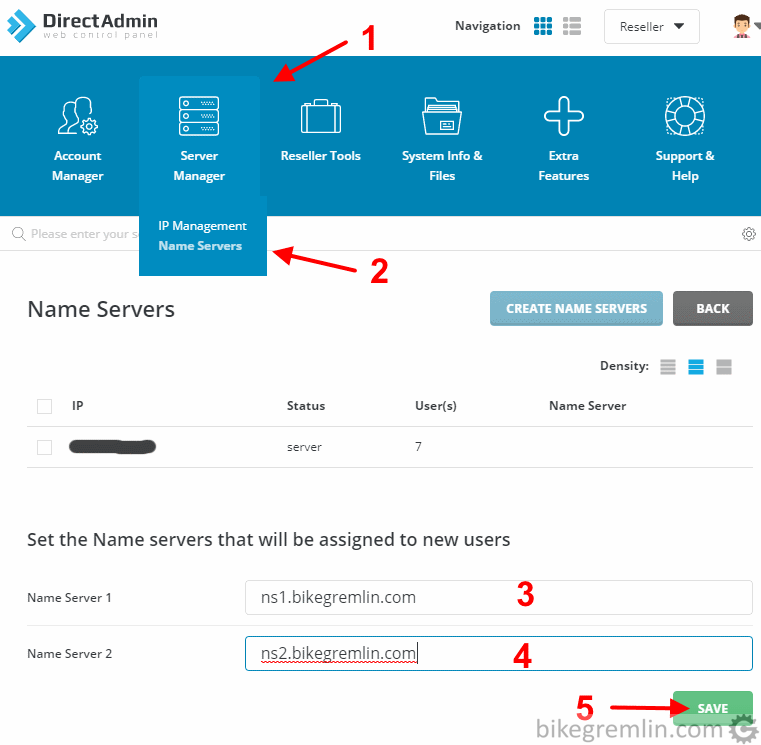This screenshot has height=745, width=761.
Task: Open the user avatar menu
Action: (x=742, y=26)
